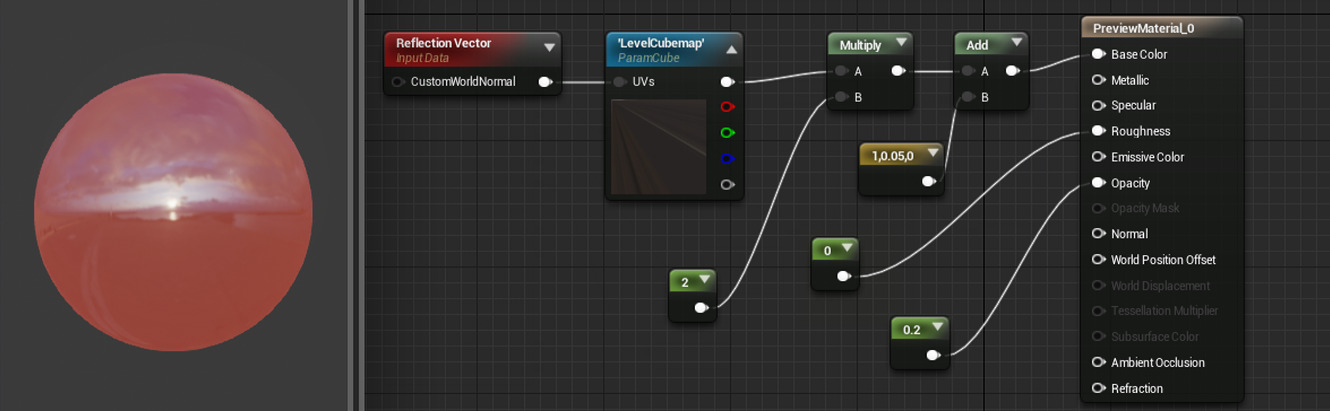Select the 'LevelCubemap' ParamCube node title
The width and height of the screenshot is (1330, 411).
(x=661, y=43)
